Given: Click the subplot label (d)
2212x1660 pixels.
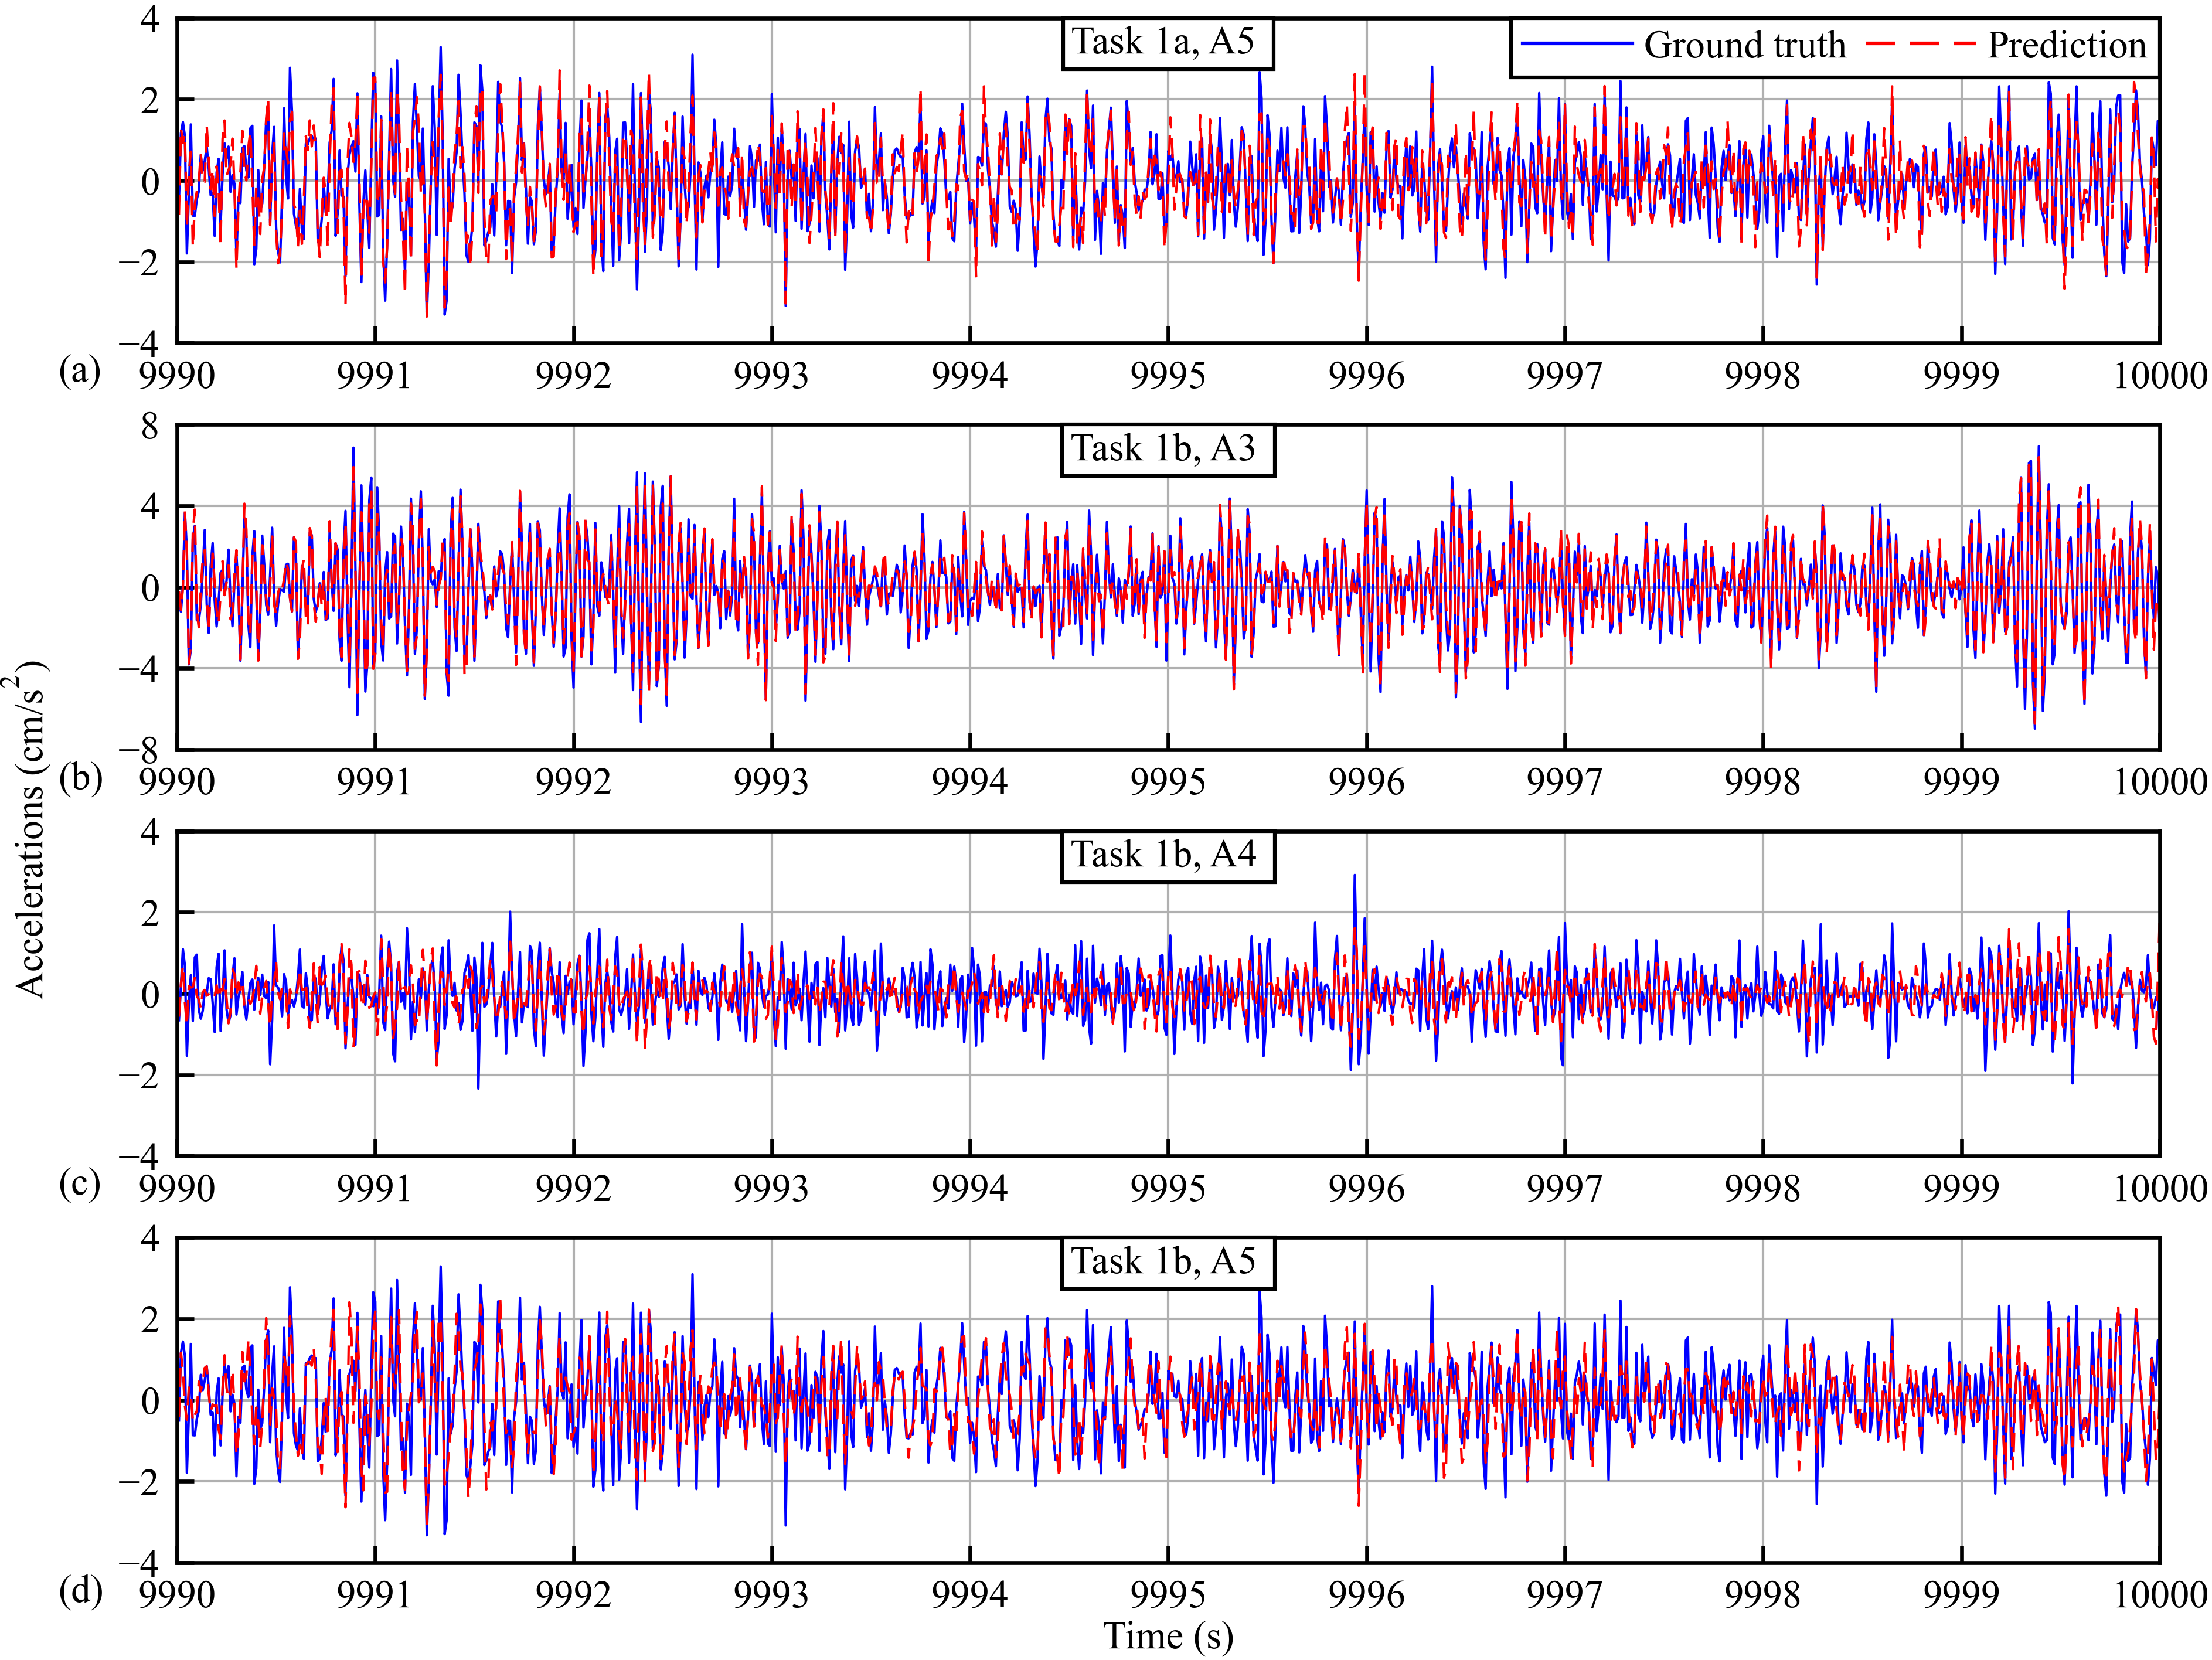Looking at the screenshot, I should [x=80, y=1591].
